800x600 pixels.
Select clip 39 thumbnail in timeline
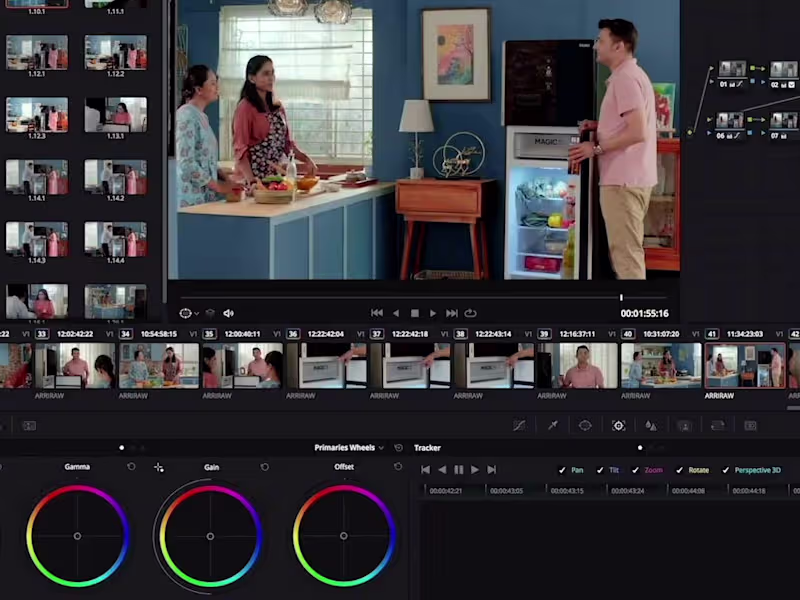pos(577,366)
